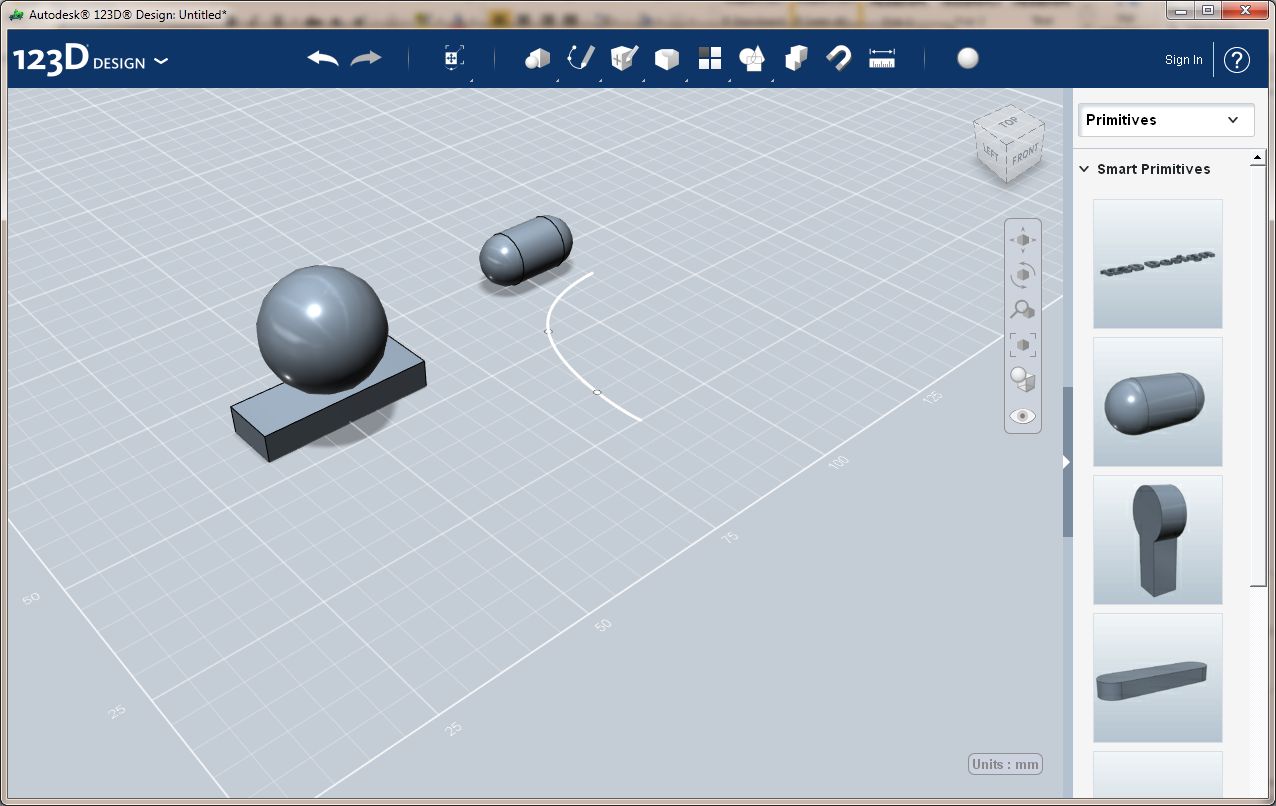Image resolution: width=1276 pixels, height=806 pixels.
Task: Click Sign In link
Action: (x=1184, y=60)
